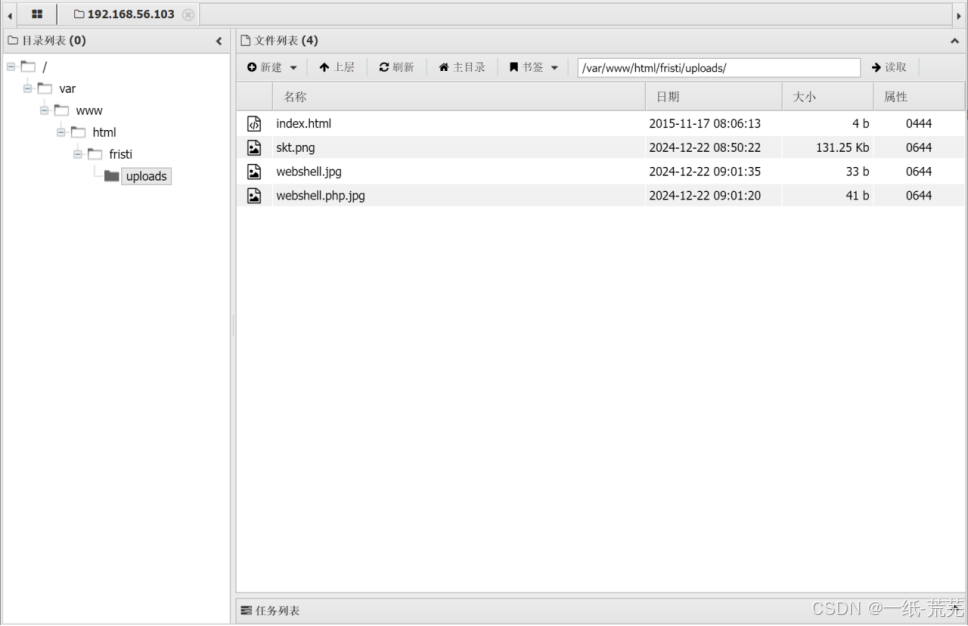Refresh file list with 刷新
The width and height of the screenshot is (968, 626).
click(396, 67)
